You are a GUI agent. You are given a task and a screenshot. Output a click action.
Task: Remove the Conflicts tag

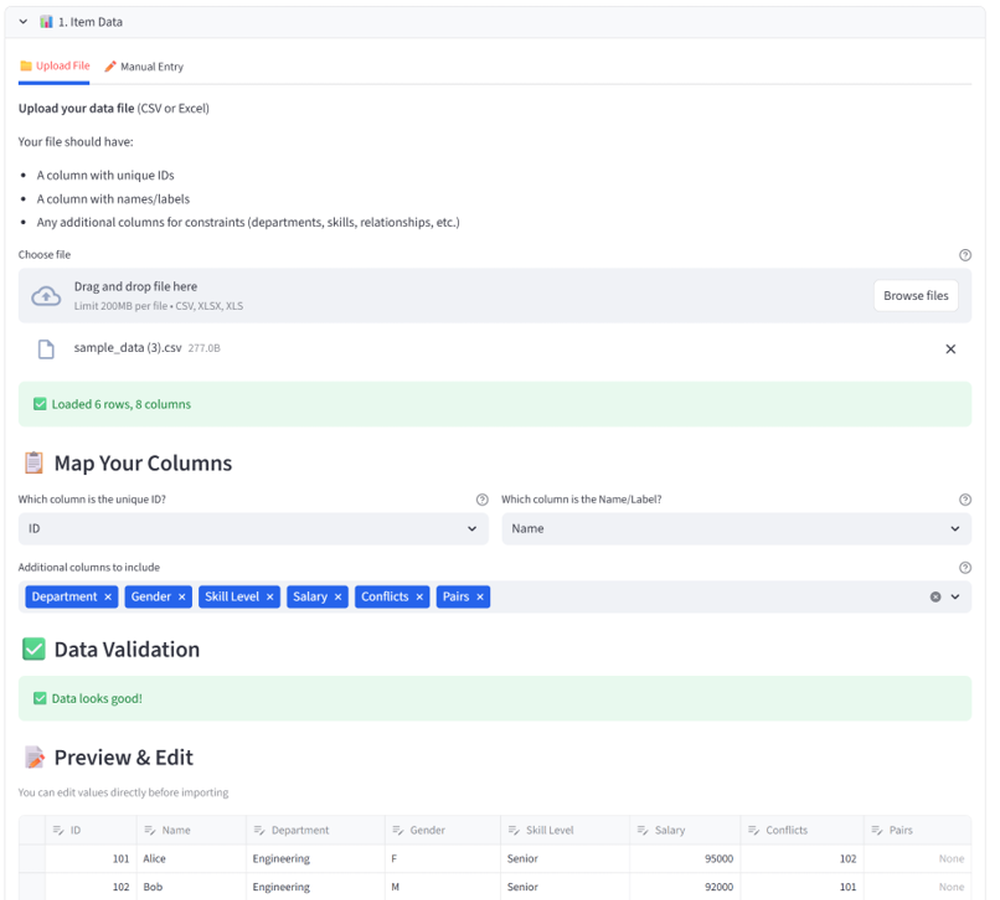tap(420, 597)
